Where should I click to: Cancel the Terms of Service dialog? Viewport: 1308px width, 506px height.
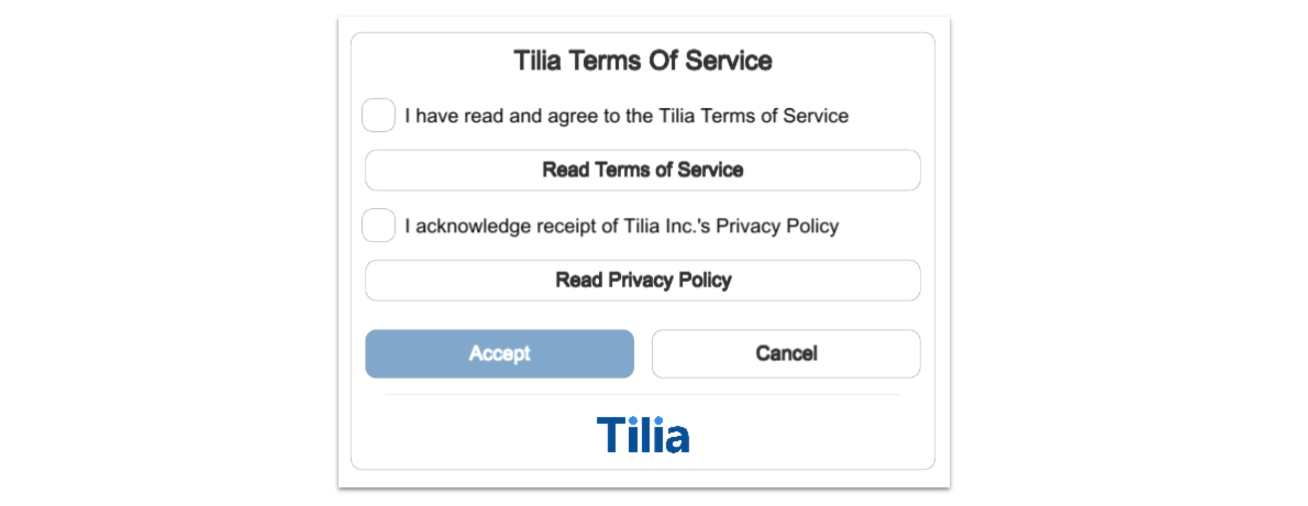point(786,354)
